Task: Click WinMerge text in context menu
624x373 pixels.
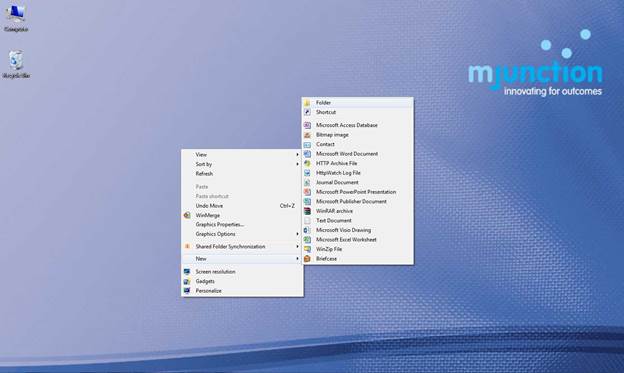Action: pyautogui.click(x=208, y=215)
